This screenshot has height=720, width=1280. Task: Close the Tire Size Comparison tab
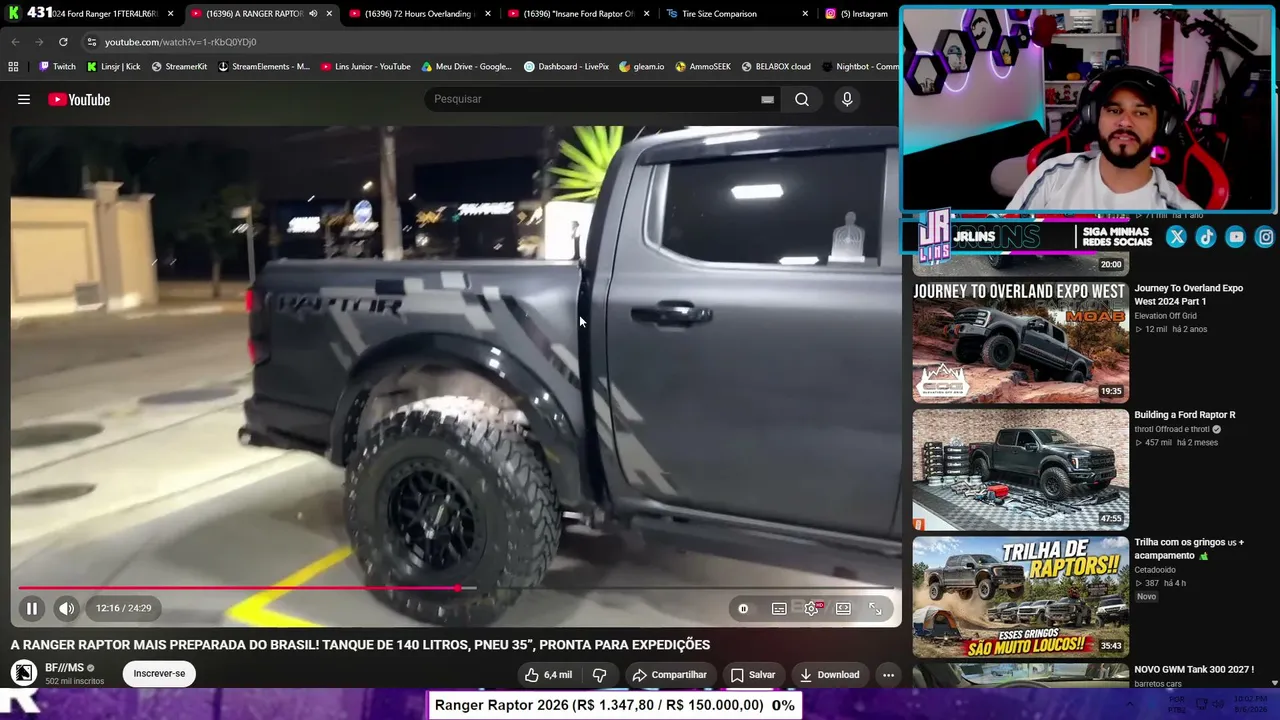805,14
